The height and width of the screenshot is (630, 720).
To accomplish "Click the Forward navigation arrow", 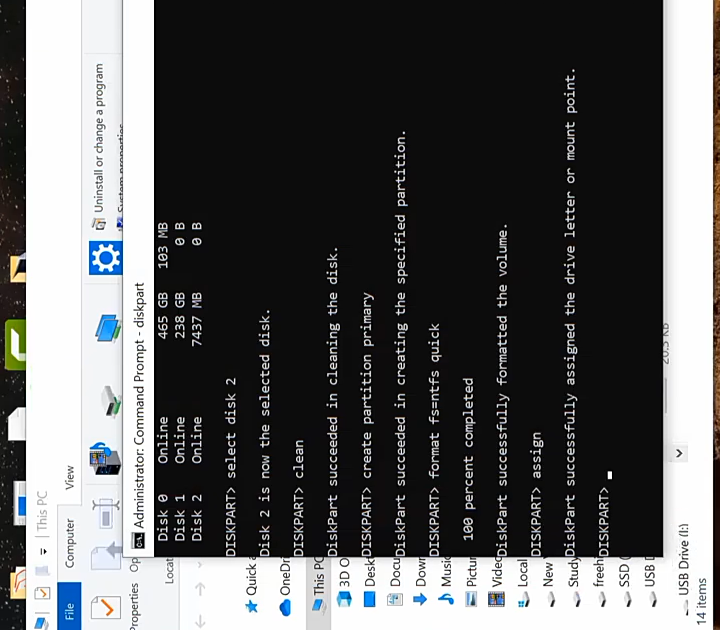I will [200, 589].
